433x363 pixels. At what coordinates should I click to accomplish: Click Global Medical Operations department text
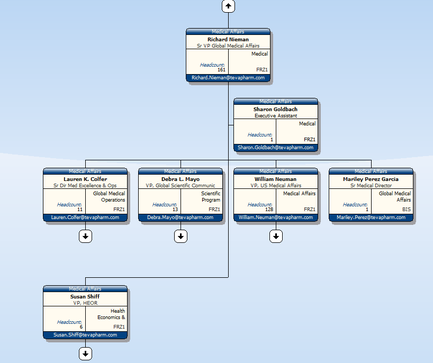[109, 197]
